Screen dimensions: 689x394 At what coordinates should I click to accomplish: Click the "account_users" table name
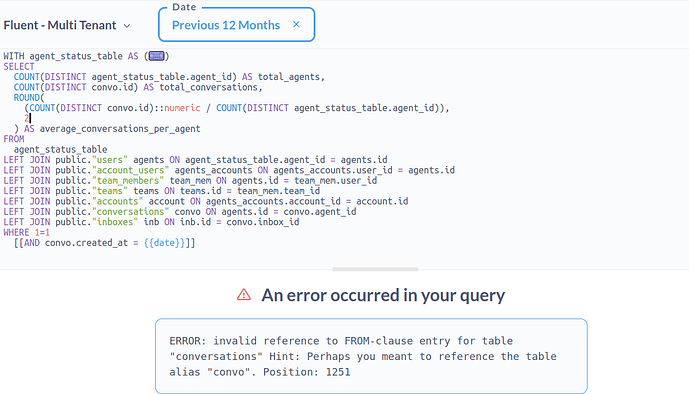(131, 170)
